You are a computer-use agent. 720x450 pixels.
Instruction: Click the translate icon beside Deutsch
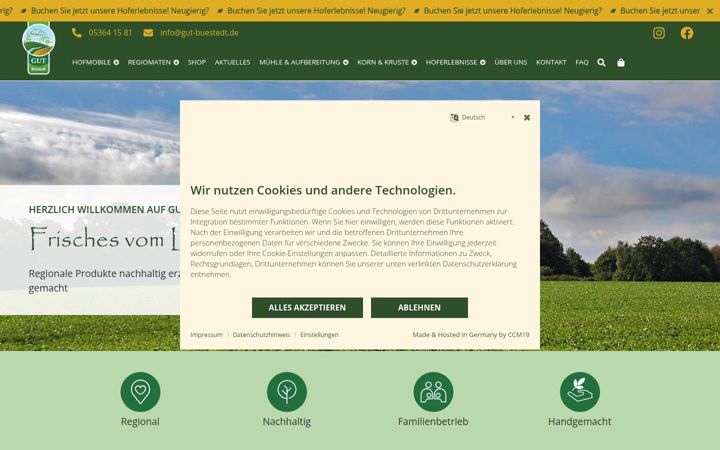[x=454, y=118]
